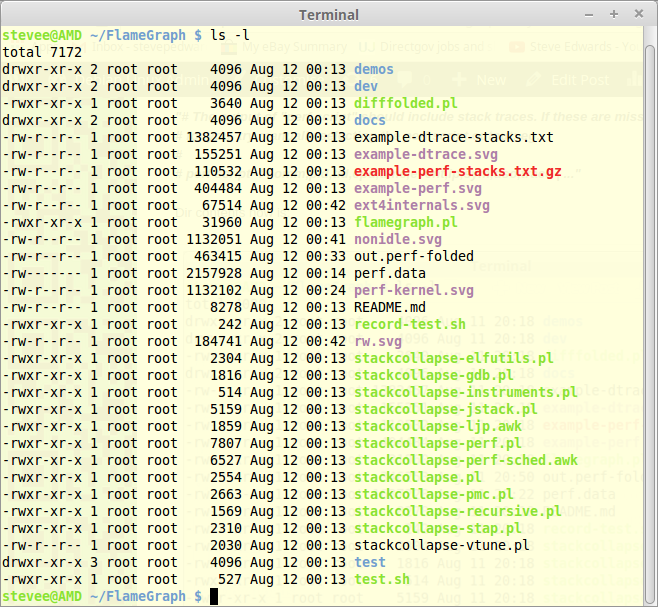Screen dimensions: 658x607
Task: Click the flamegraph.pl filename
Action: [x=406, y=222]
